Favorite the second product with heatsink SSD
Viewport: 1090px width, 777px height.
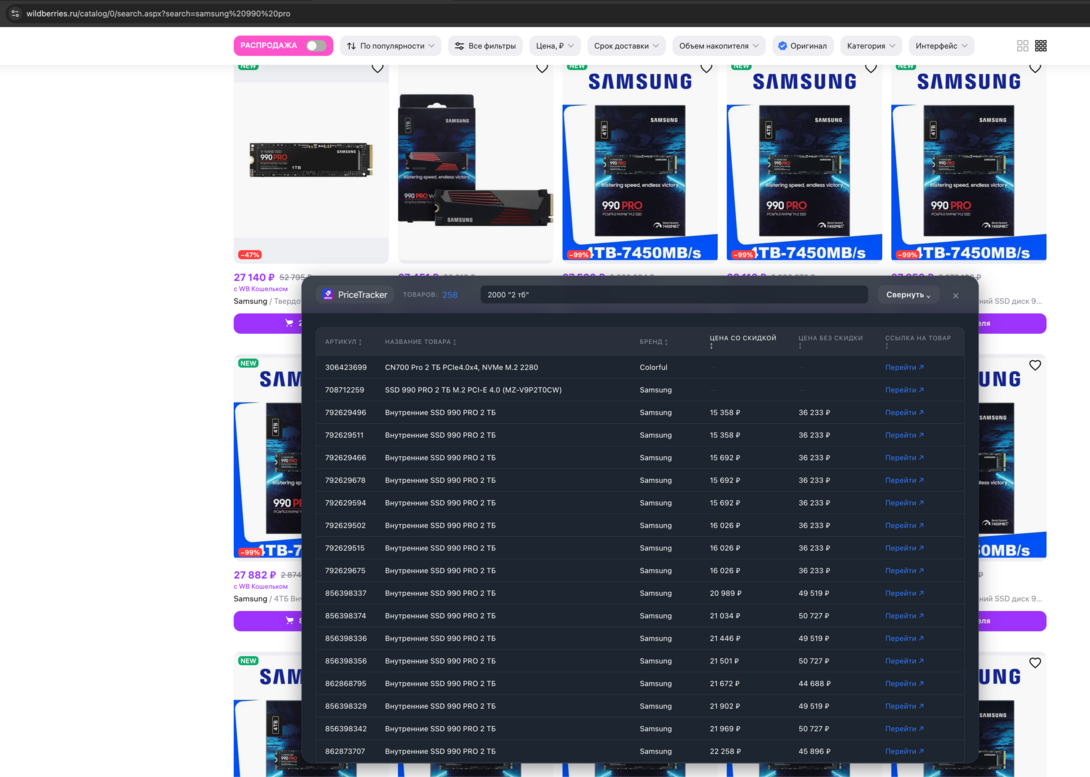(x=542, y=68)
